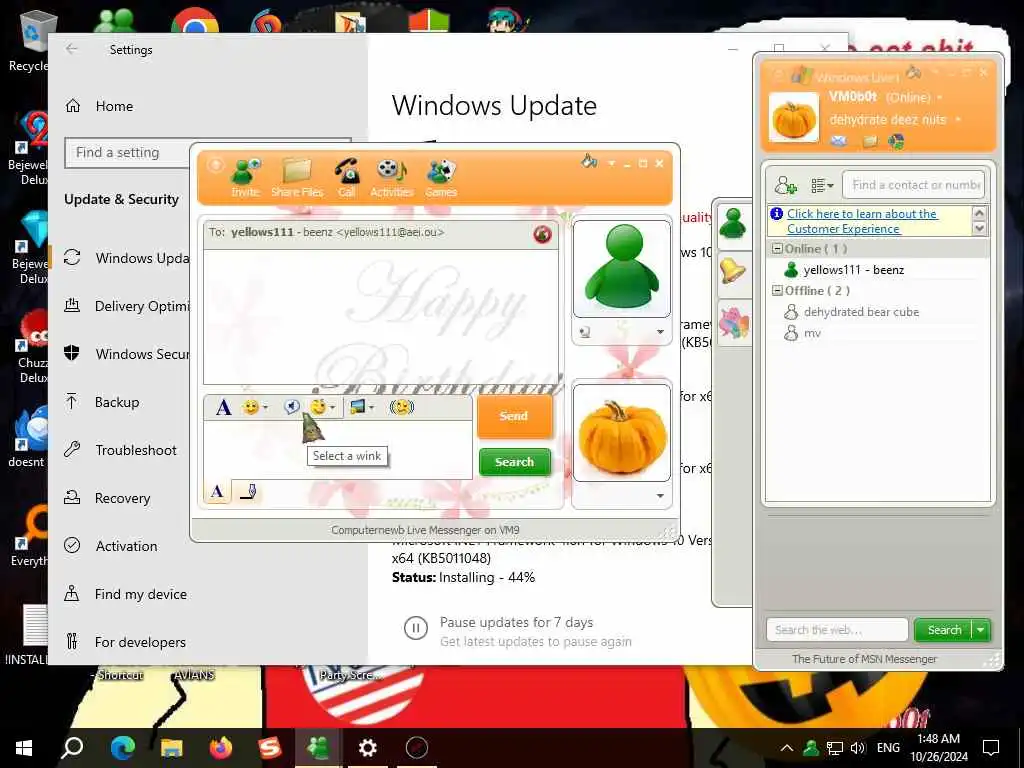Click the folder icon under personal message

[x=869, y=140]
